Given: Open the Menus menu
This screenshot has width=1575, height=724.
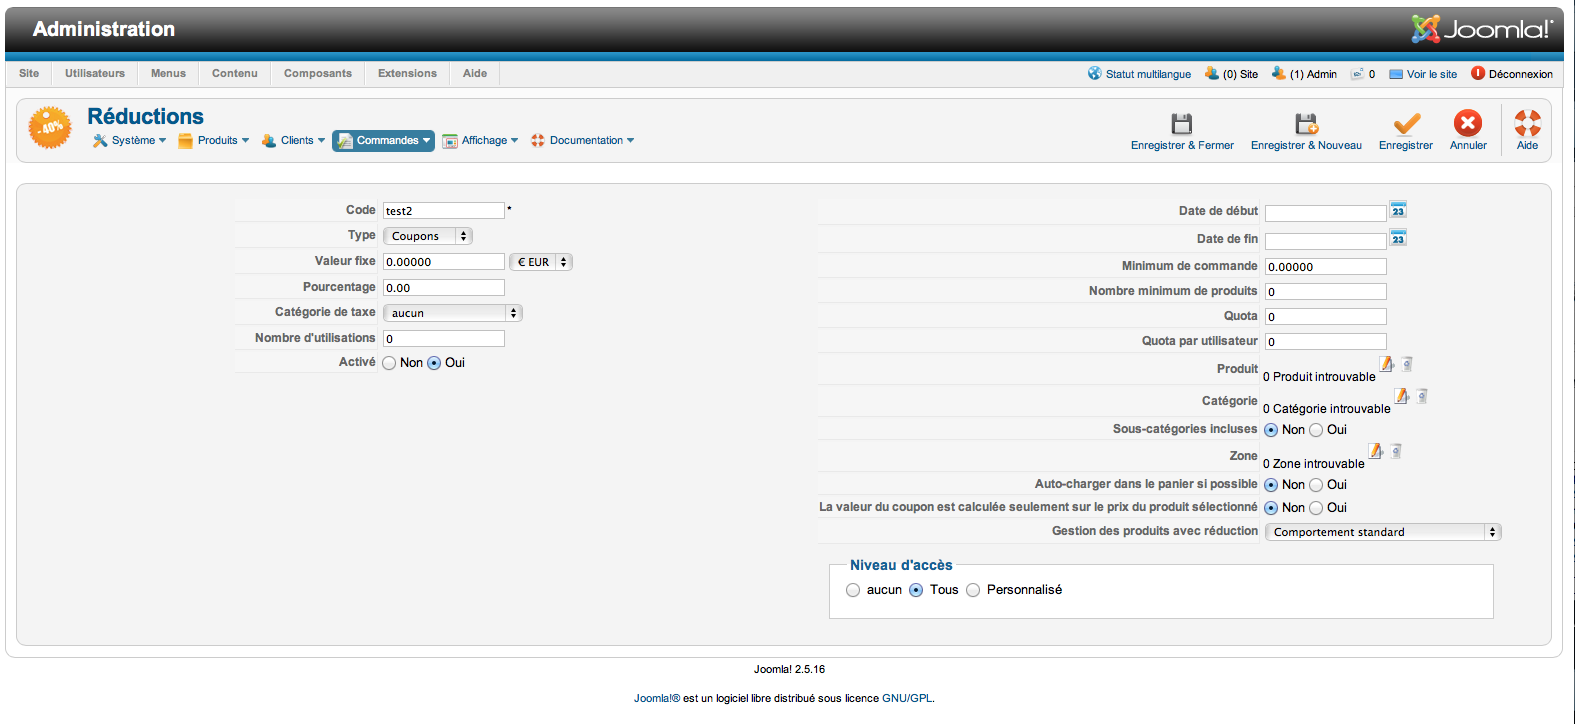Looking at the screenshot, I should 168,73.
